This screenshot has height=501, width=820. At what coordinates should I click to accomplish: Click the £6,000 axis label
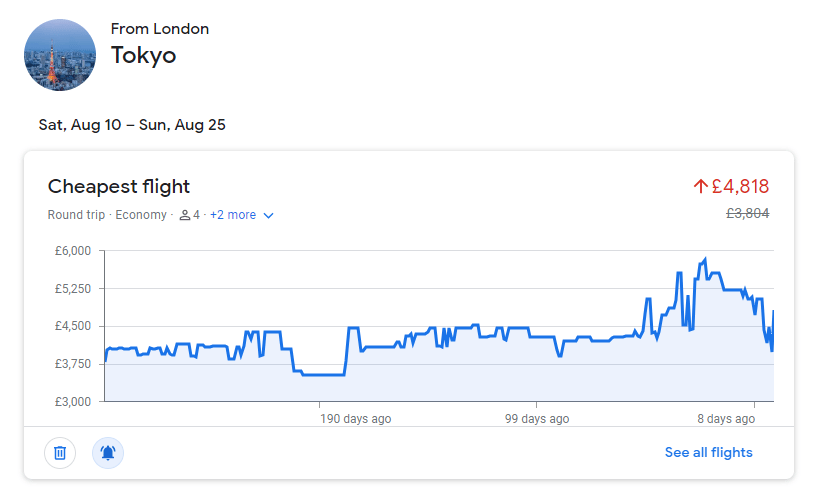click(73, 250)
